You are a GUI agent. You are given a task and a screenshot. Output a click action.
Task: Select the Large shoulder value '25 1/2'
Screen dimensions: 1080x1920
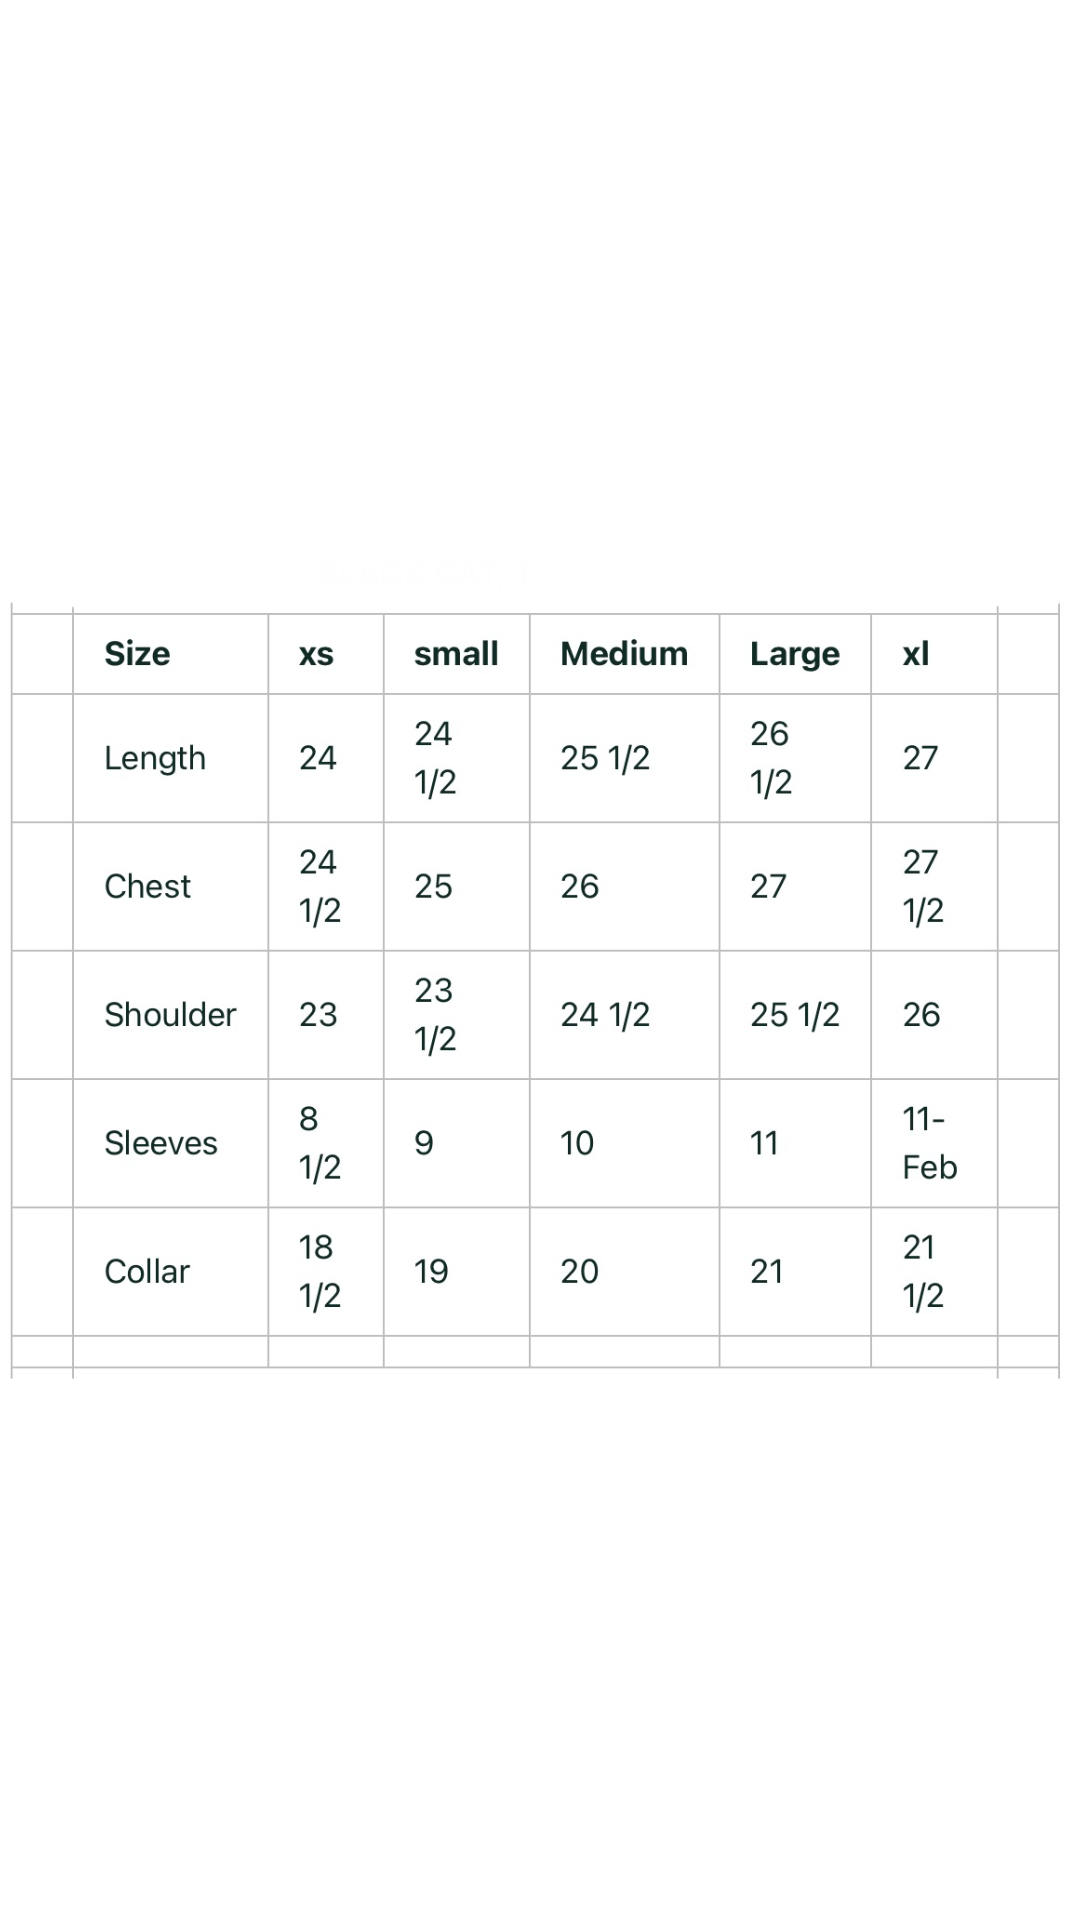point(795,1015)
